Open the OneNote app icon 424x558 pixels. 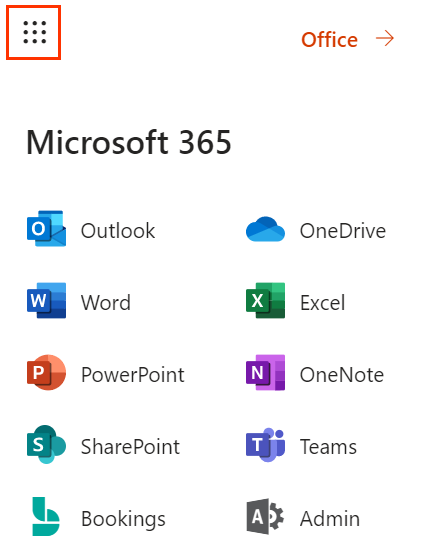click(265, 373)
